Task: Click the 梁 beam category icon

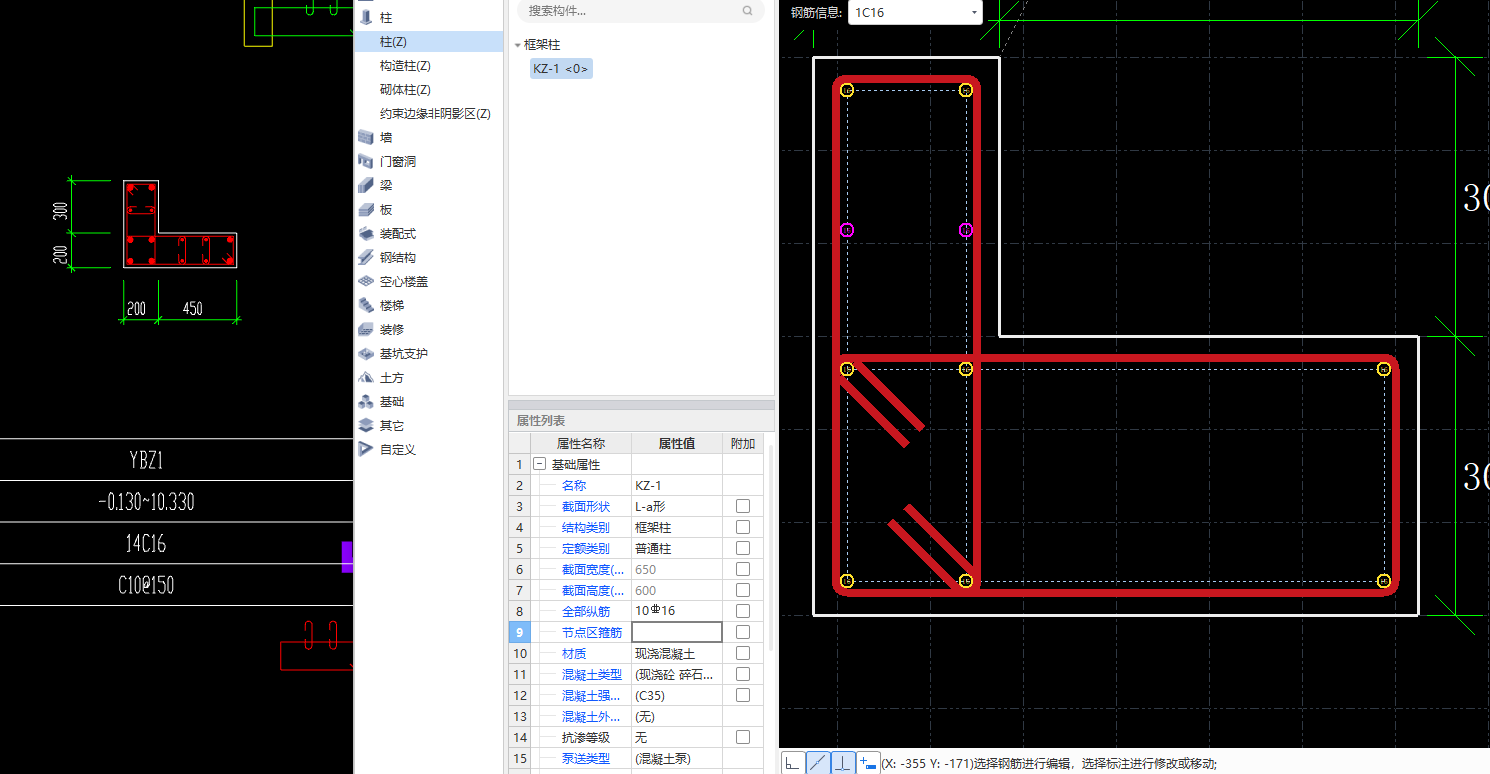Action: 365,185
